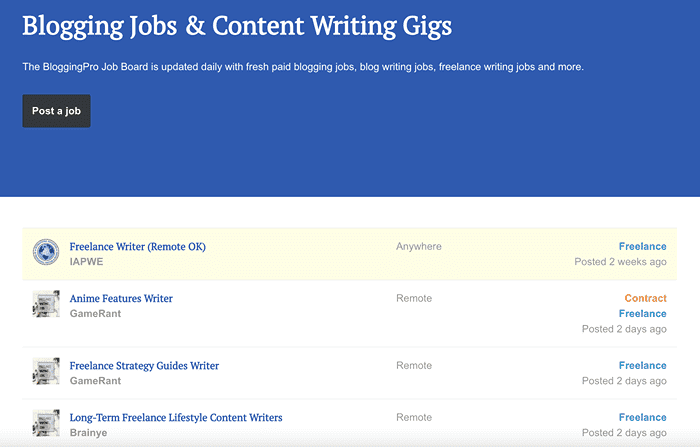Screen dimensions: 700x447
Task: Click the IAPWE company name
Action: (86, 262)
